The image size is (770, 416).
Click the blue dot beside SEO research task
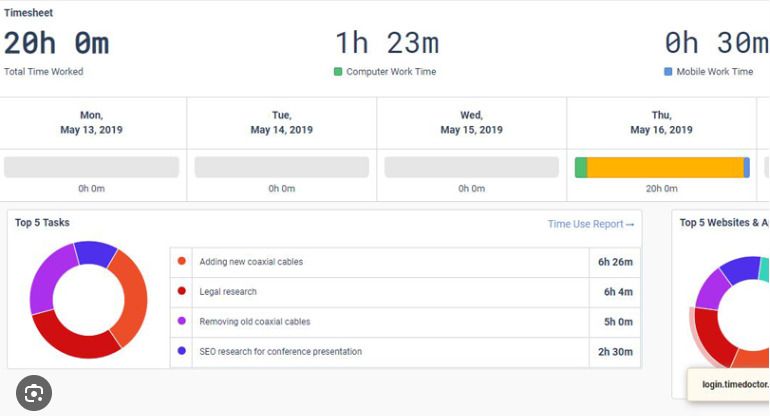(181, 351)
